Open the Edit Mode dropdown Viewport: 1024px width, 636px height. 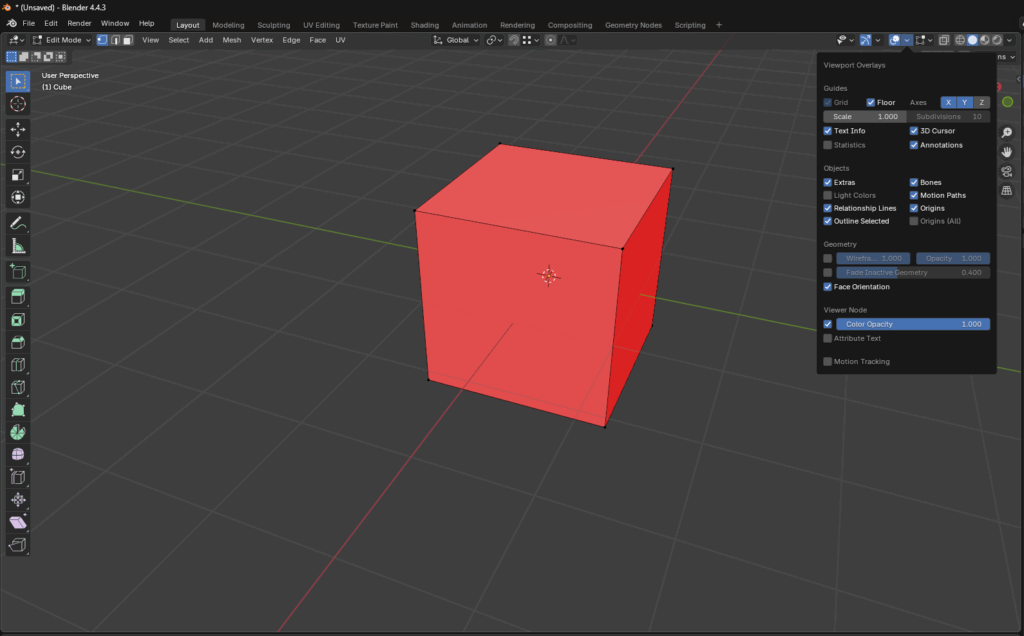click(x=62, y=40)
